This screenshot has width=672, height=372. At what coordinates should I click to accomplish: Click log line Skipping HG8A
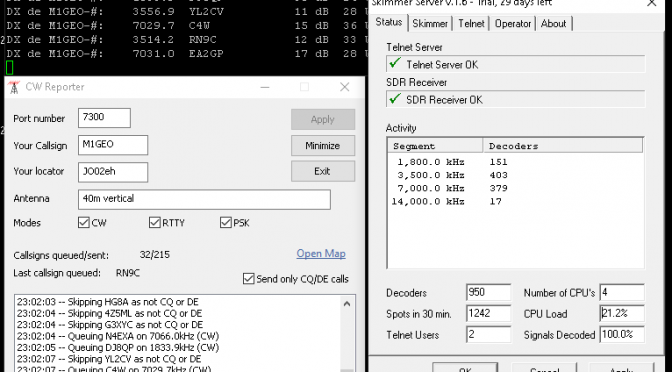click(108, 302)
